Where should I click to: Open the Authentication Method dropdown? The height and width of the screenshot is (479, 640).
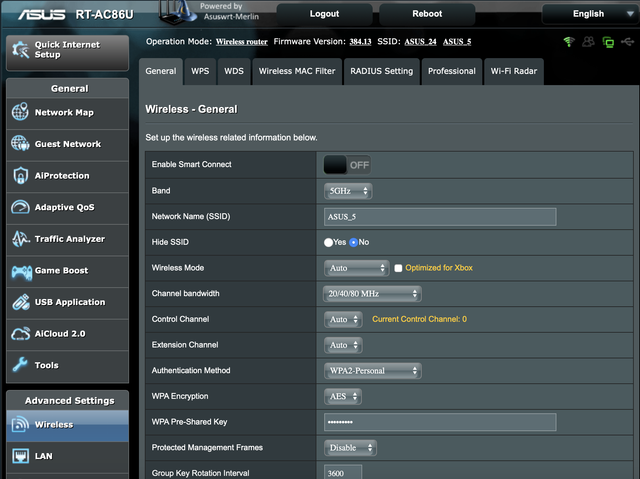point(372,371)
